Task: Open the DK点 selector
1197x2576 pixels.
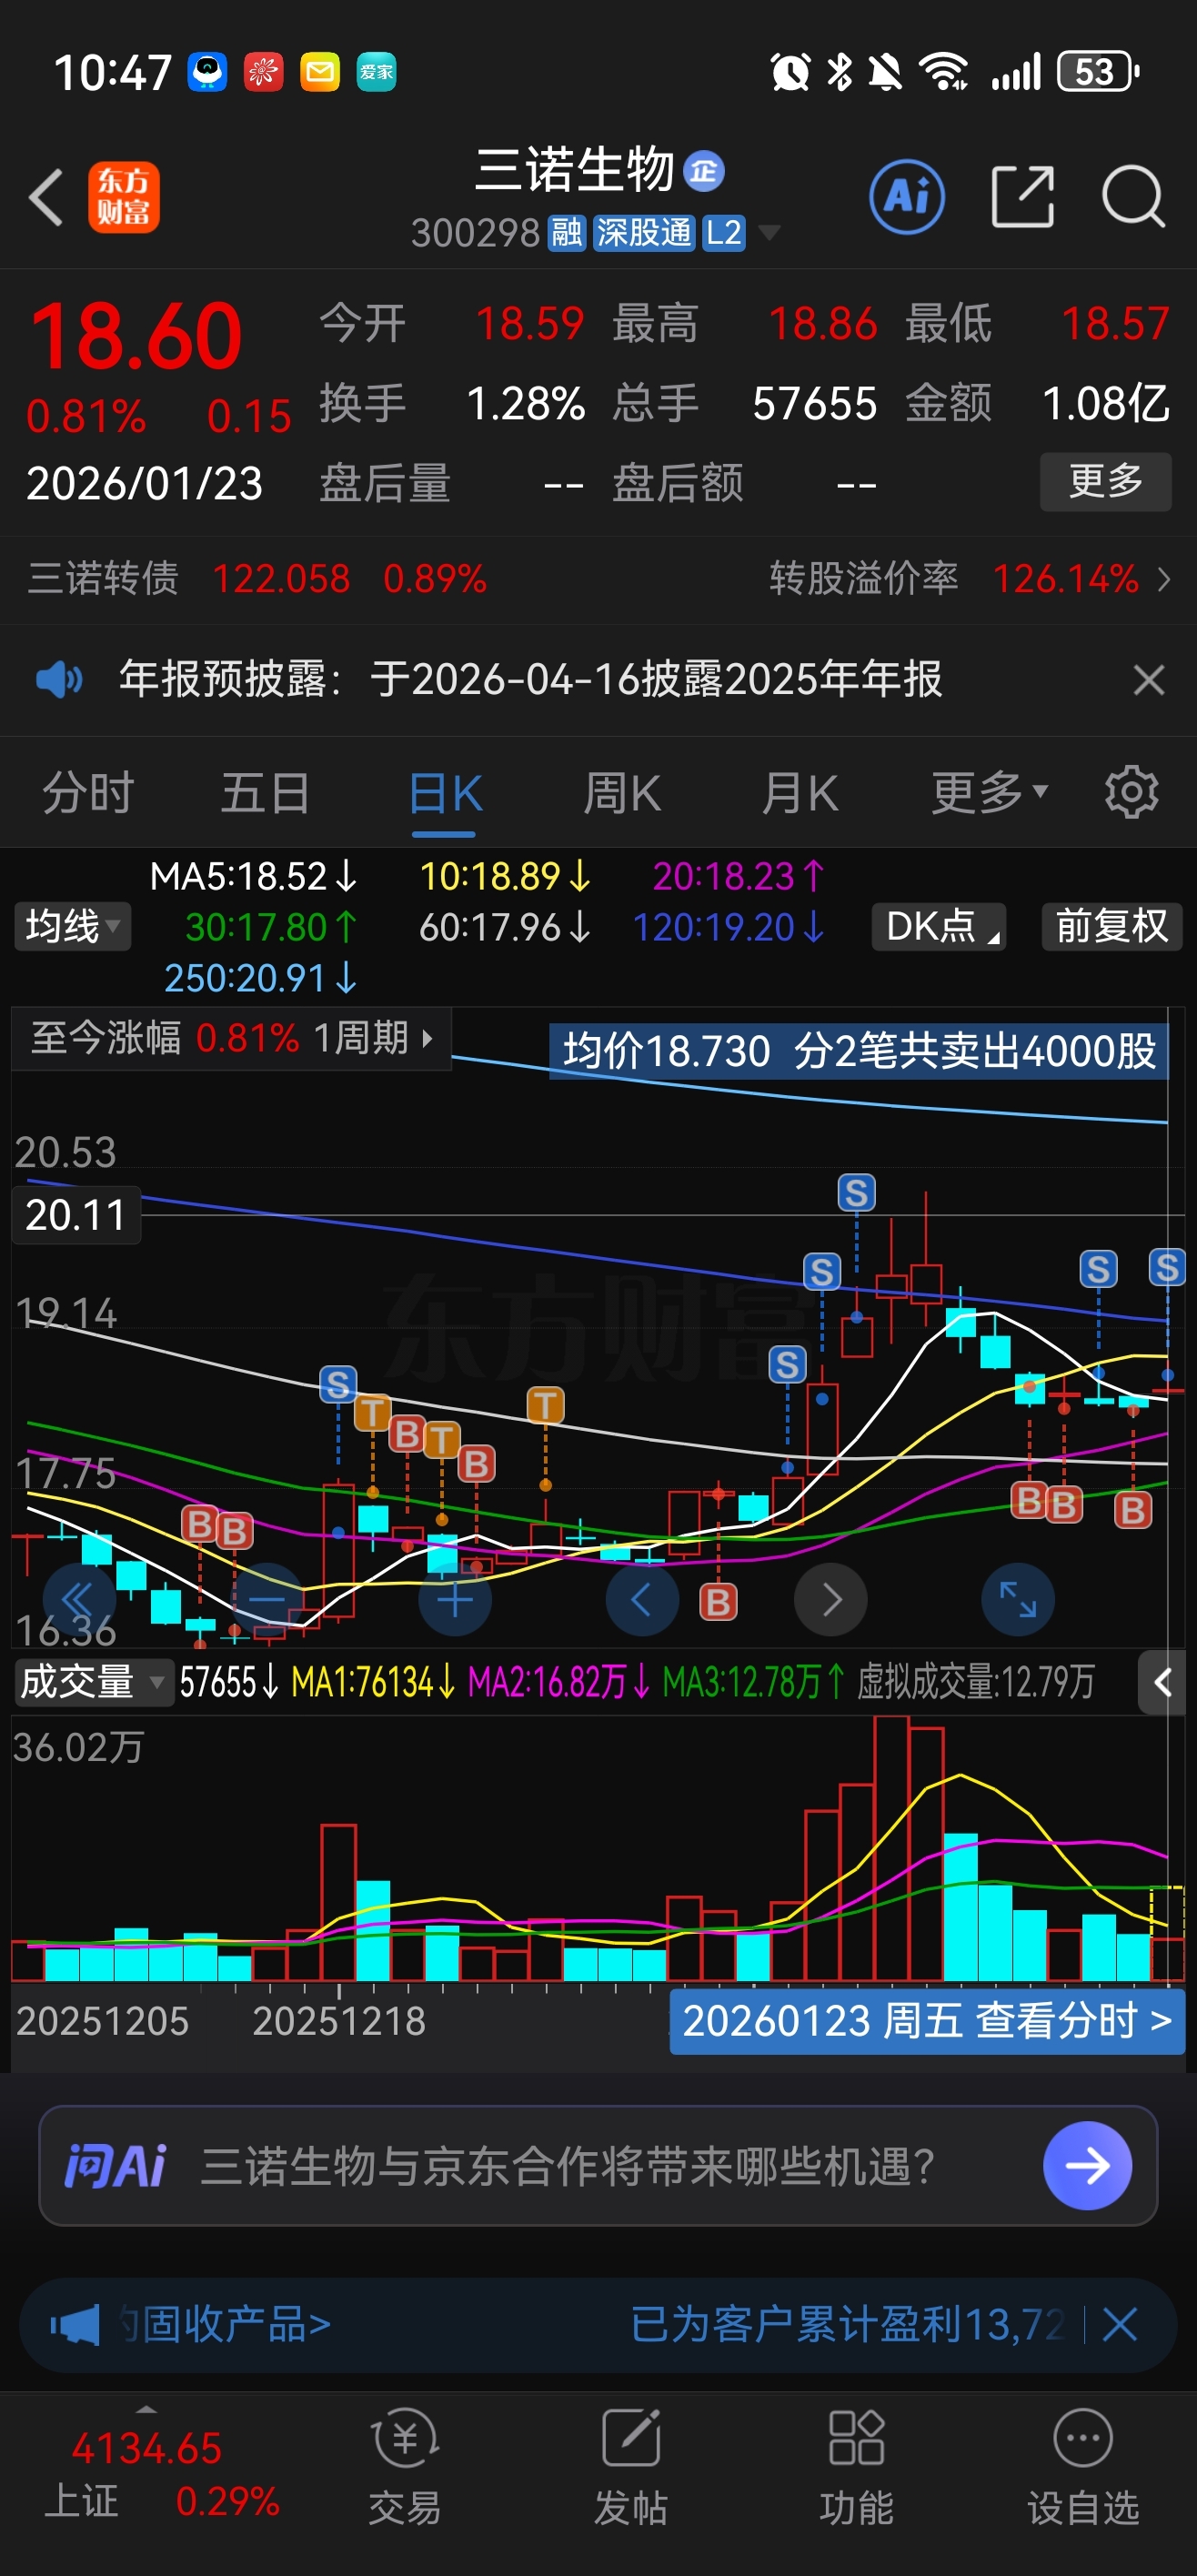Action: point(938,926)
